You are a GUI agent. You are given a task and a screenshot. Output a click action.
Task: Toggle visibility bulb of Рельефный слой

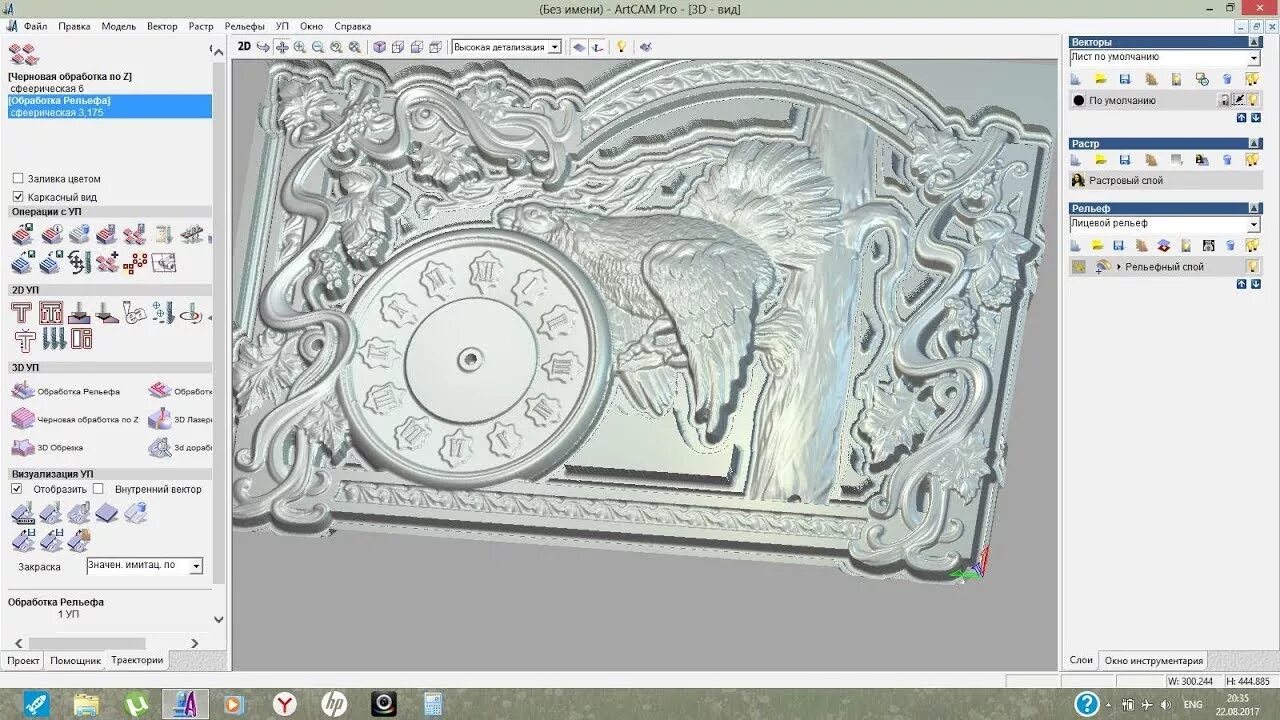1252,267
